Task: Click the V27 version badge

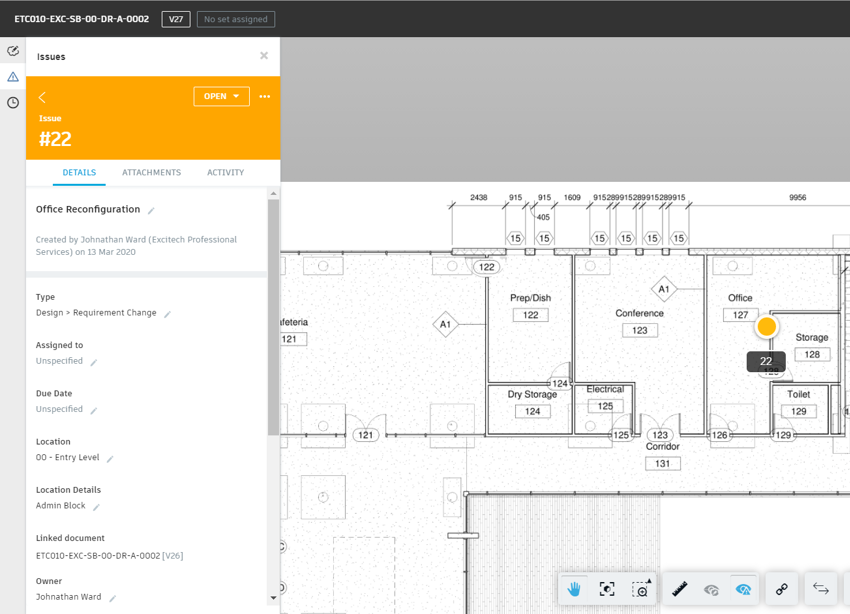Action: point(176,19)
